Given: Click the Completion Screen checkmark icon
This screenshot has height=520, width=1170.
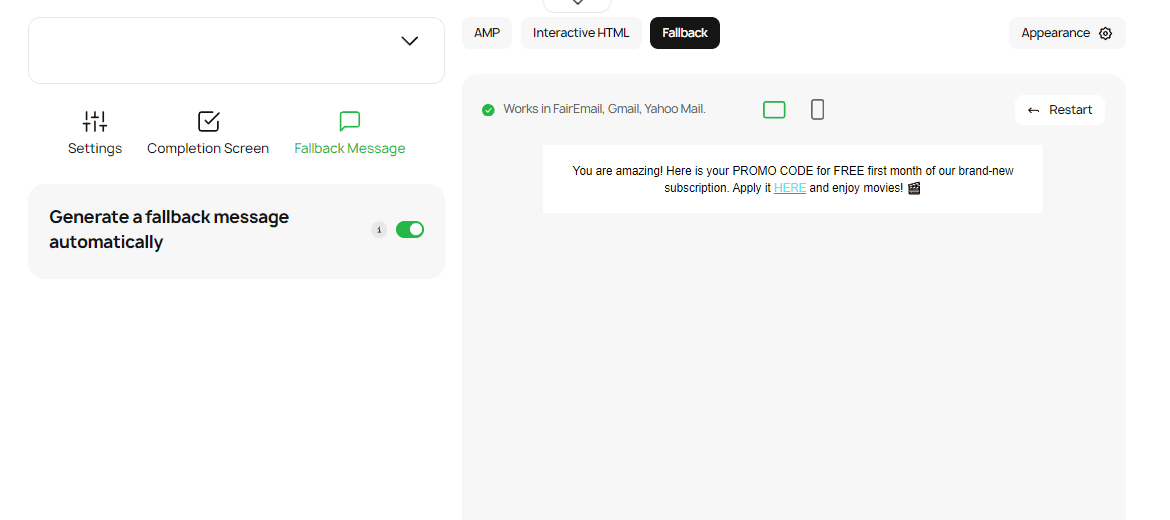Looking at the screenshot, I should click(208, 122).
